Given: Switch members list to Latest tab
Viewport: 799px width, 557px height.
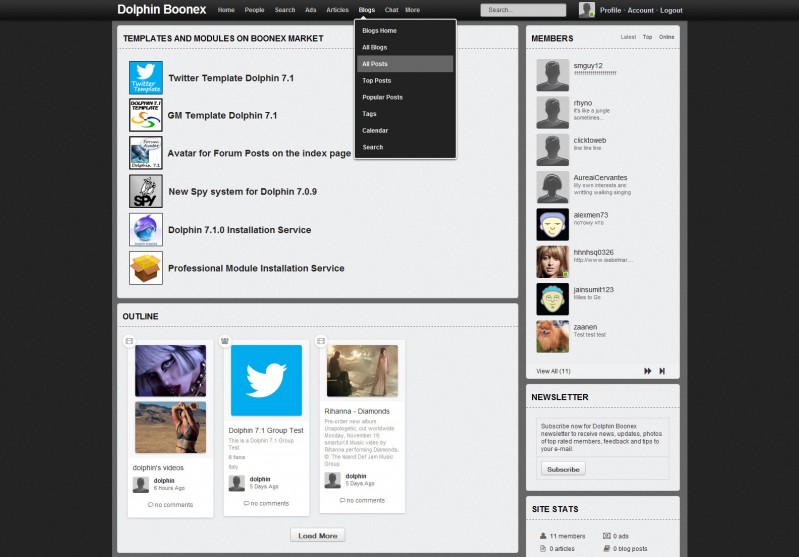Looking at the screenshot, I should point(628,37).
